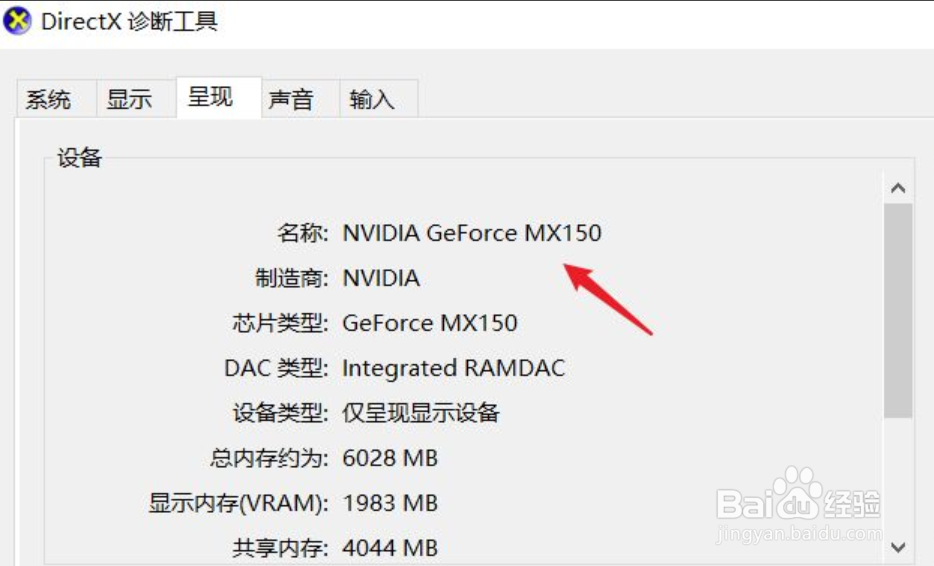
Task: Click the DirectX diagnostic tool title icon
Action: pyautogui.click(x=17, y=21)
